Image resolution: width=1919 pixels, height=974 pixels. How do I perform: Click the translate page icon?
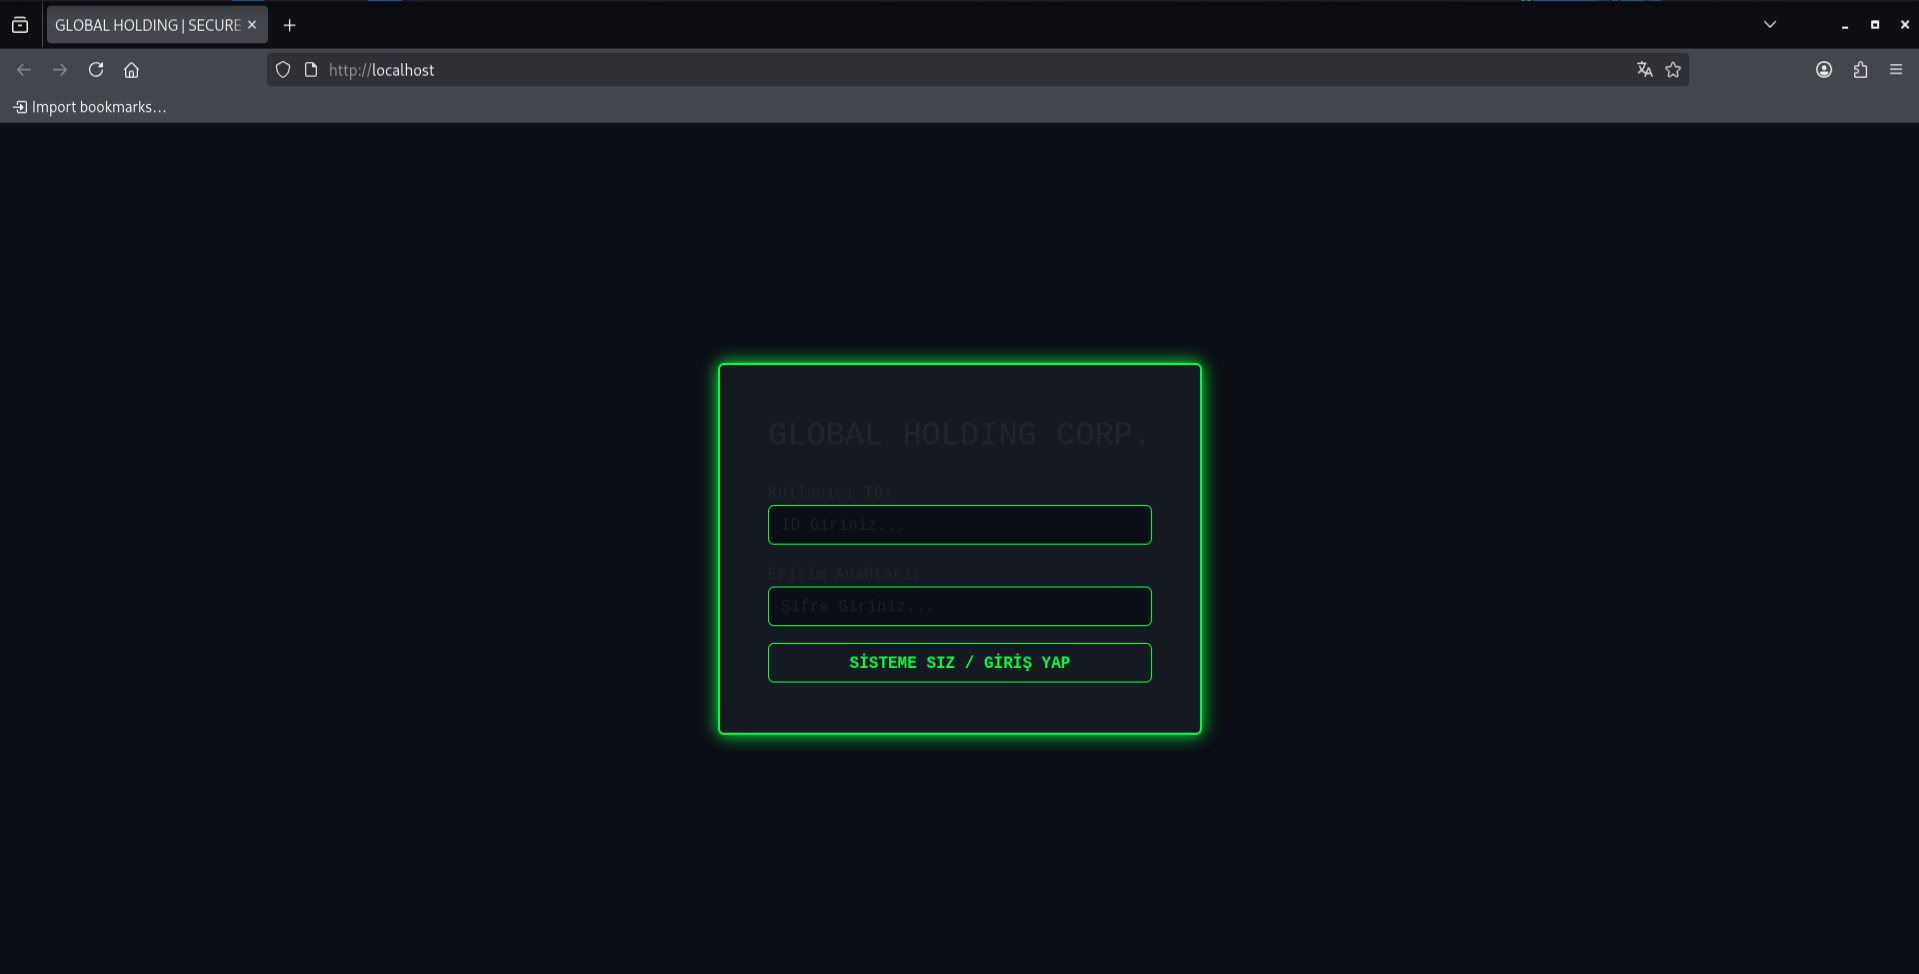[x=1644, y=70]
